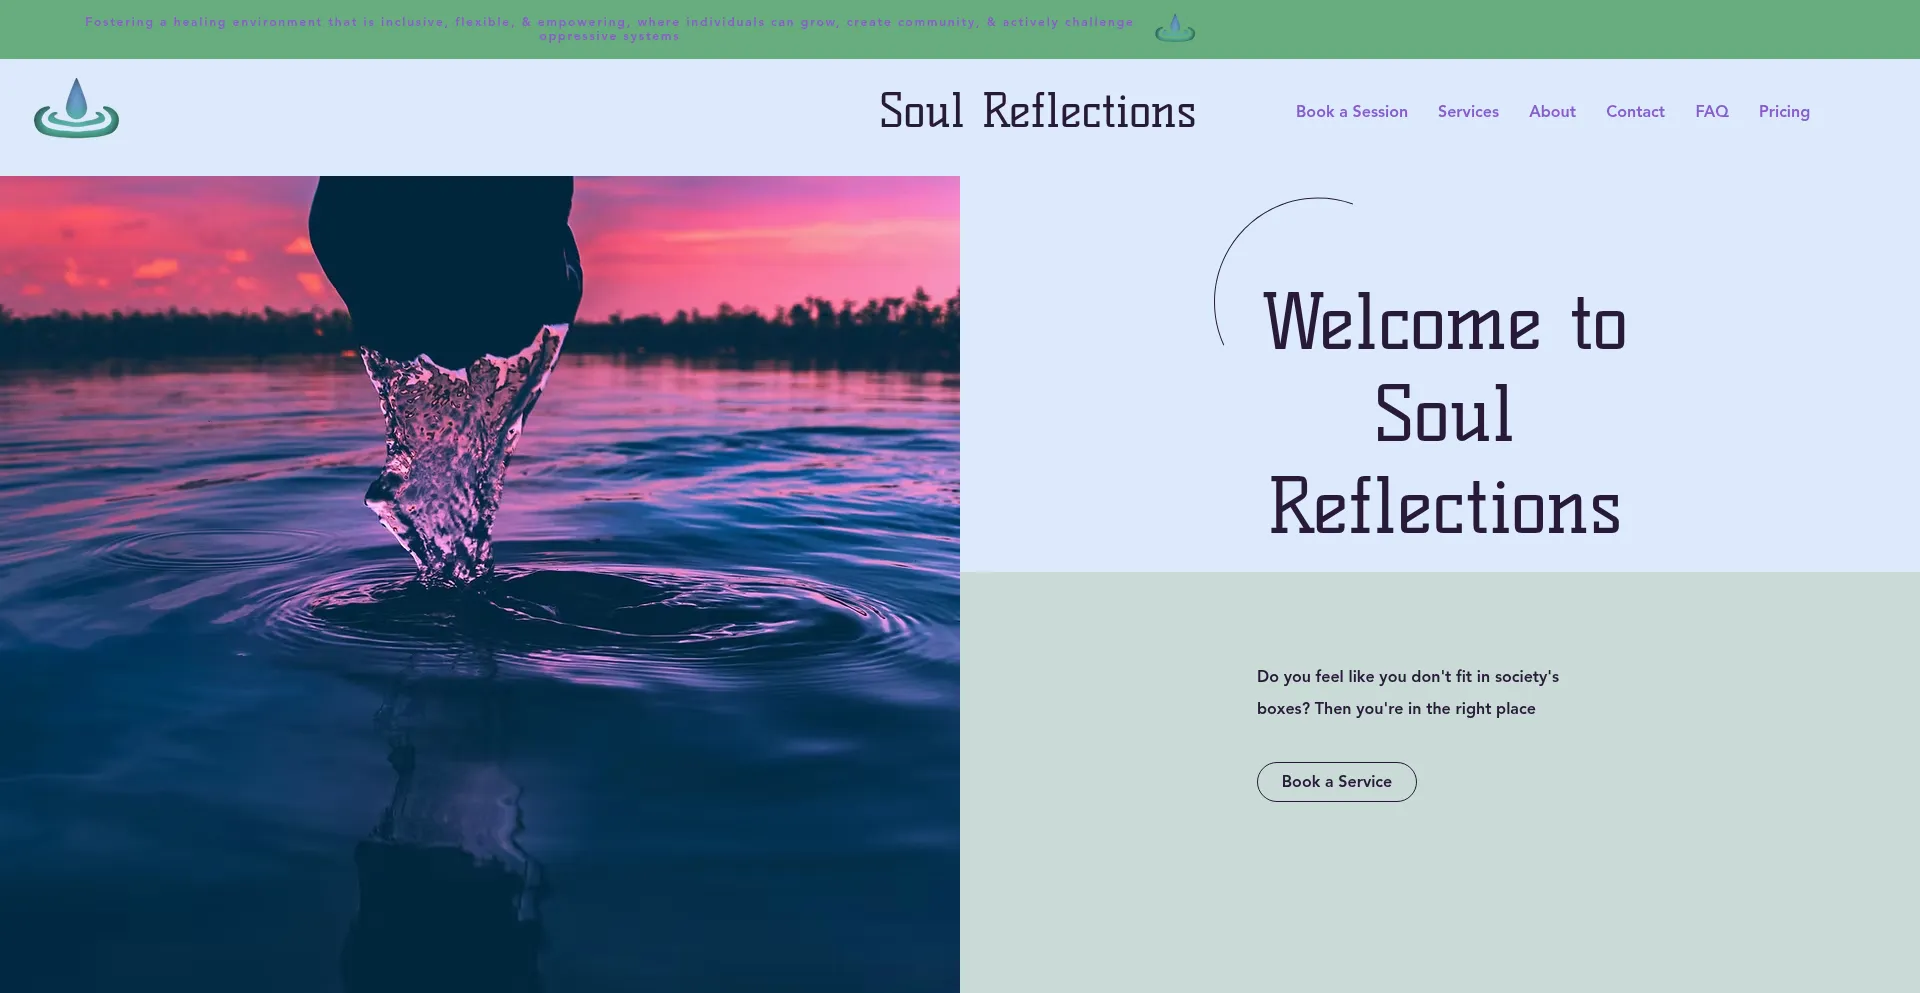
Task: Click the word 'Reflections' in the large heading
Action: pos(1444,506)
